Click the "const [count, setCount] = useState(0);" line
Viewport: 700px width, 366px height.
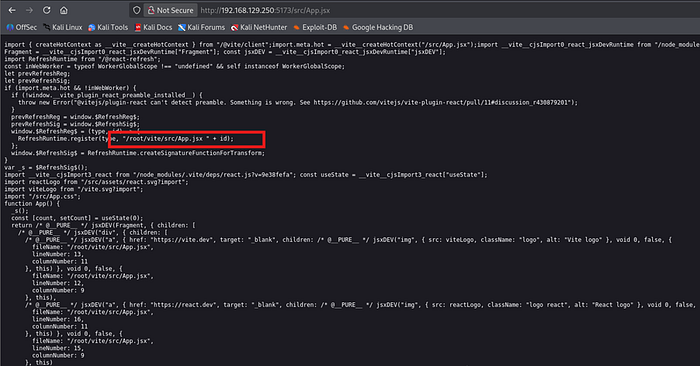[77, 218]
